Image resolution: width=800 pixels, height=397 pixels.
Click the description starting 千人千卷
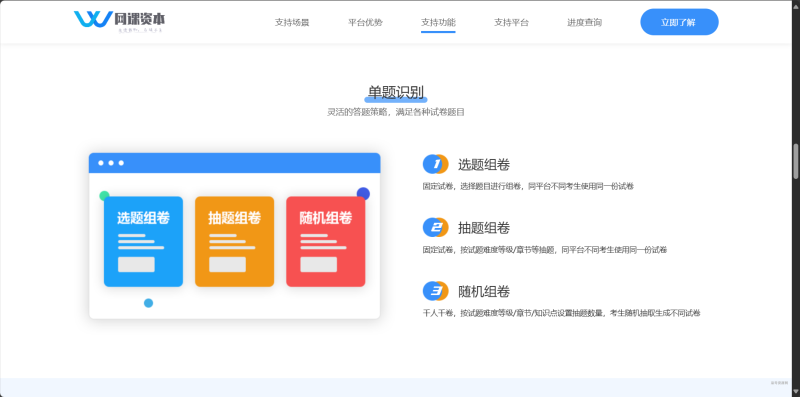pyautogui.click(x=561, y=313)
